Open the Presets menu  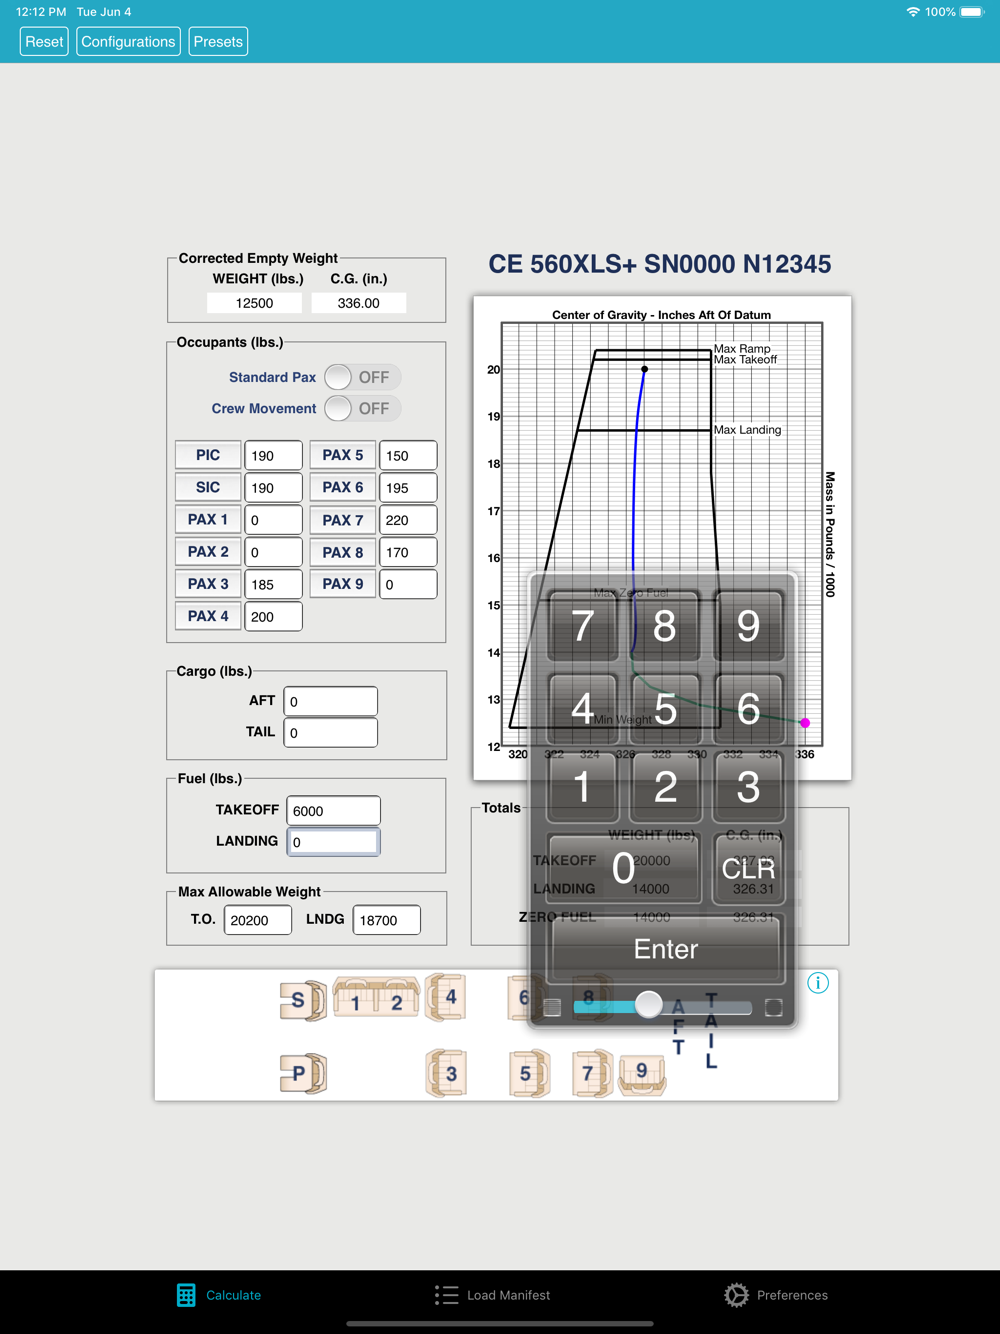[218, 42]
